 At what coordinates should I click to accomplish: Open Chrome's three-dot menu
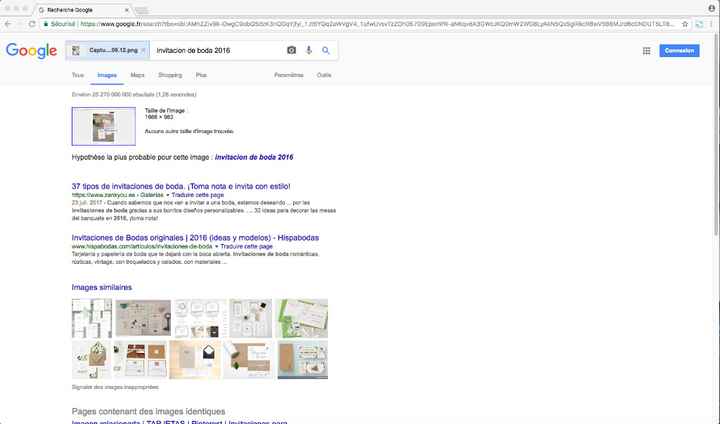(x=711, y=23)
